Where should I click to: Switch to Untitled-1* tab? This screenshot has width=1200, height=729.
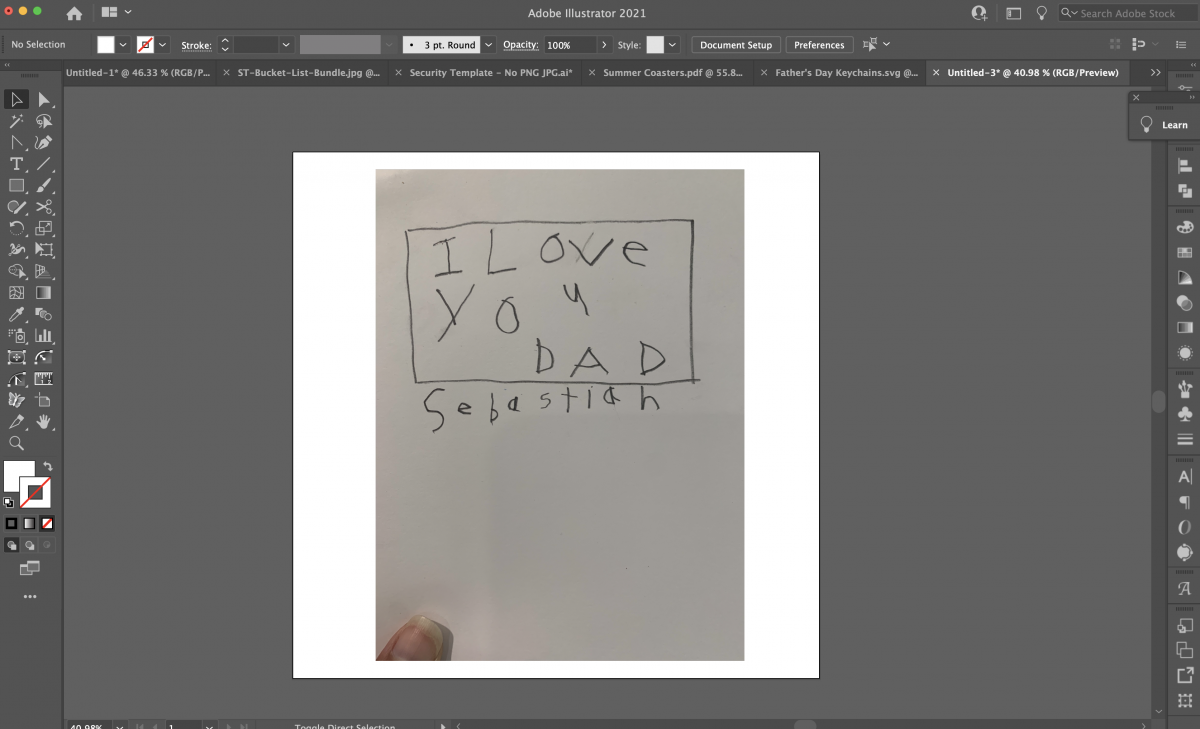(x=138, y=73)
